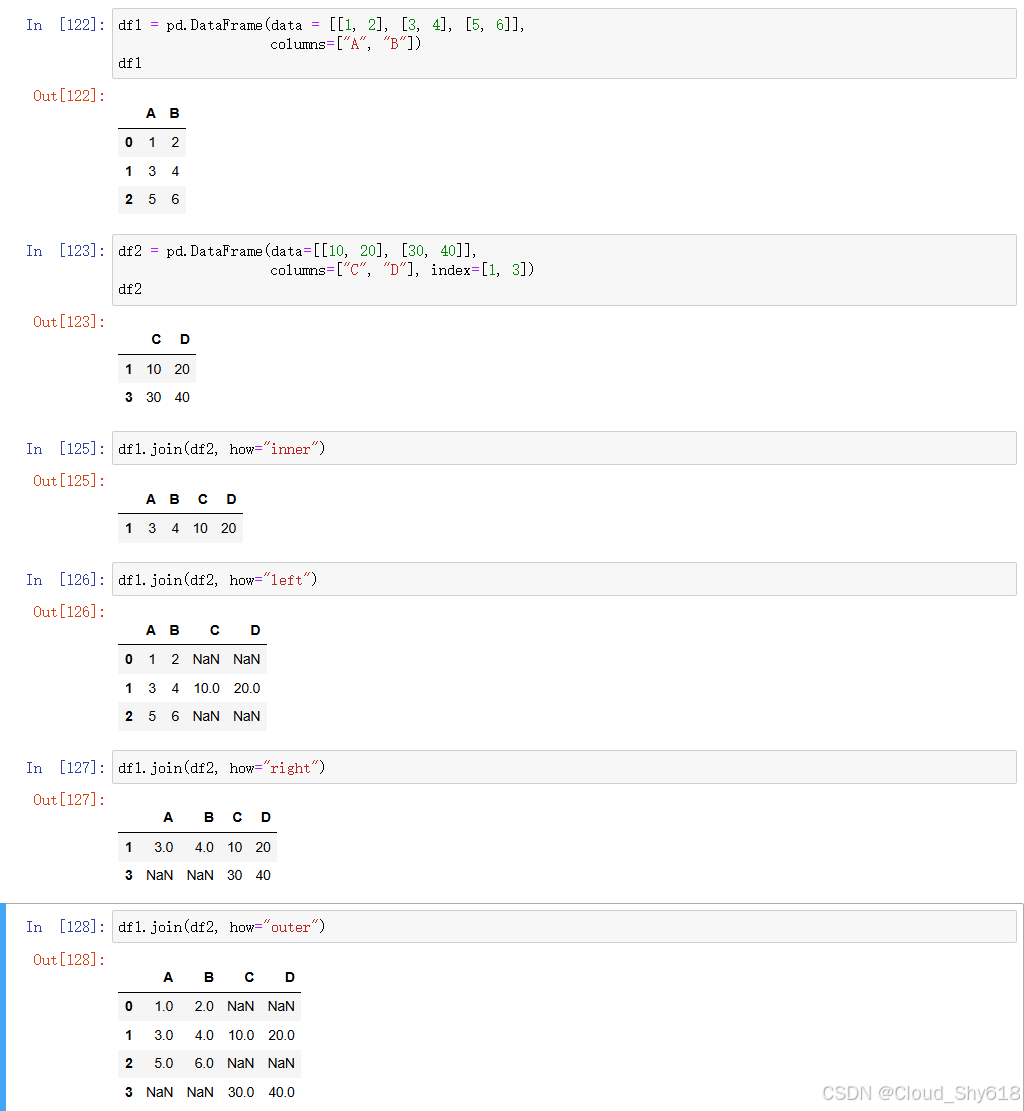Click value 30 in Out[127] table

[235, 875]
